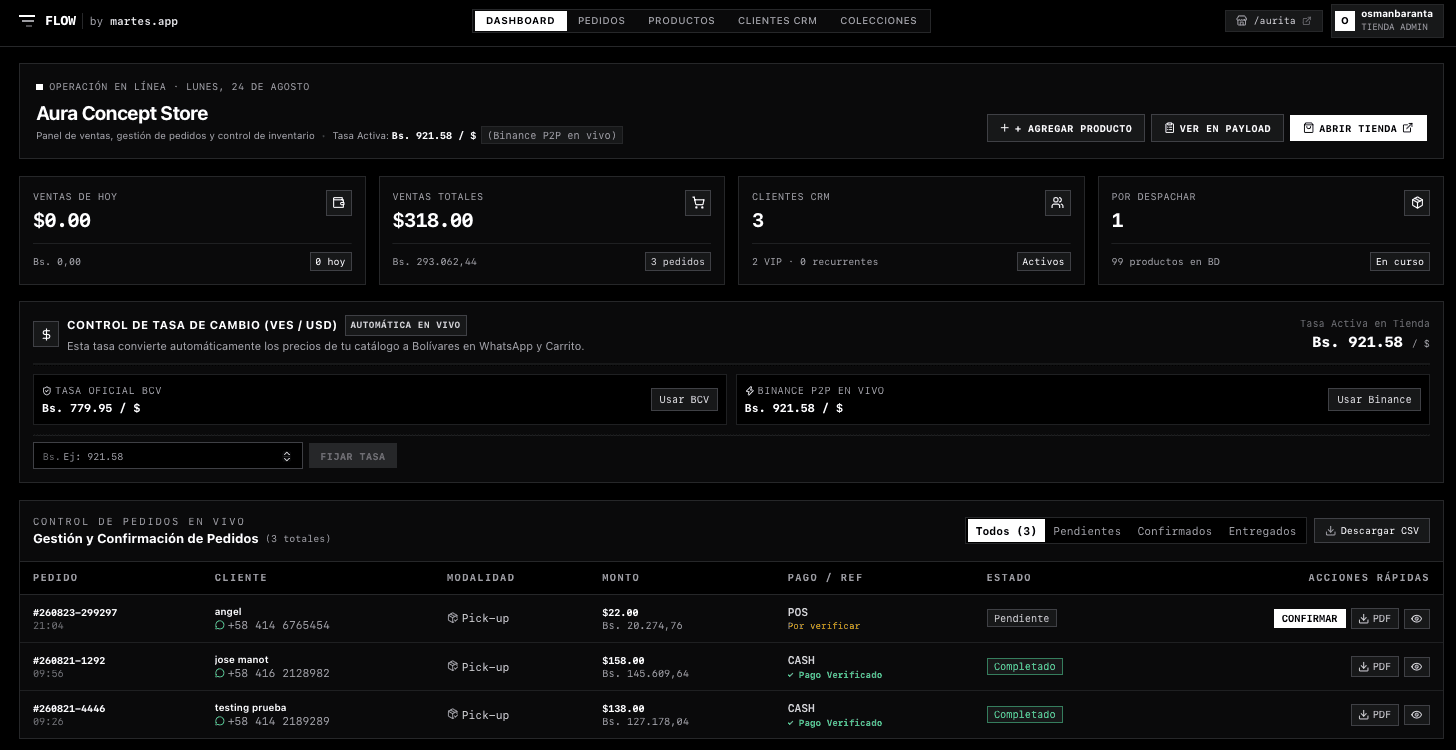This screenshot has height=750, width=1456.
Task: Click the package icon in order #260821-1292 row
Action: [x=453, y=666]
